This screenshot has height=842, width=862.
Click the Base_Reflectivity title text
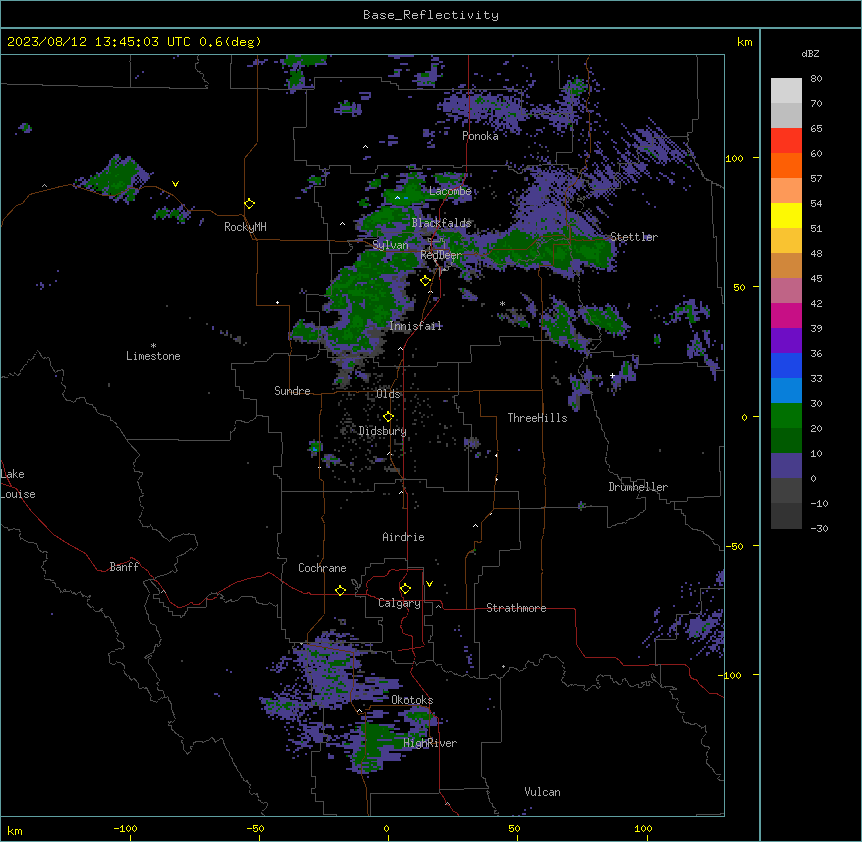(431, 15)
